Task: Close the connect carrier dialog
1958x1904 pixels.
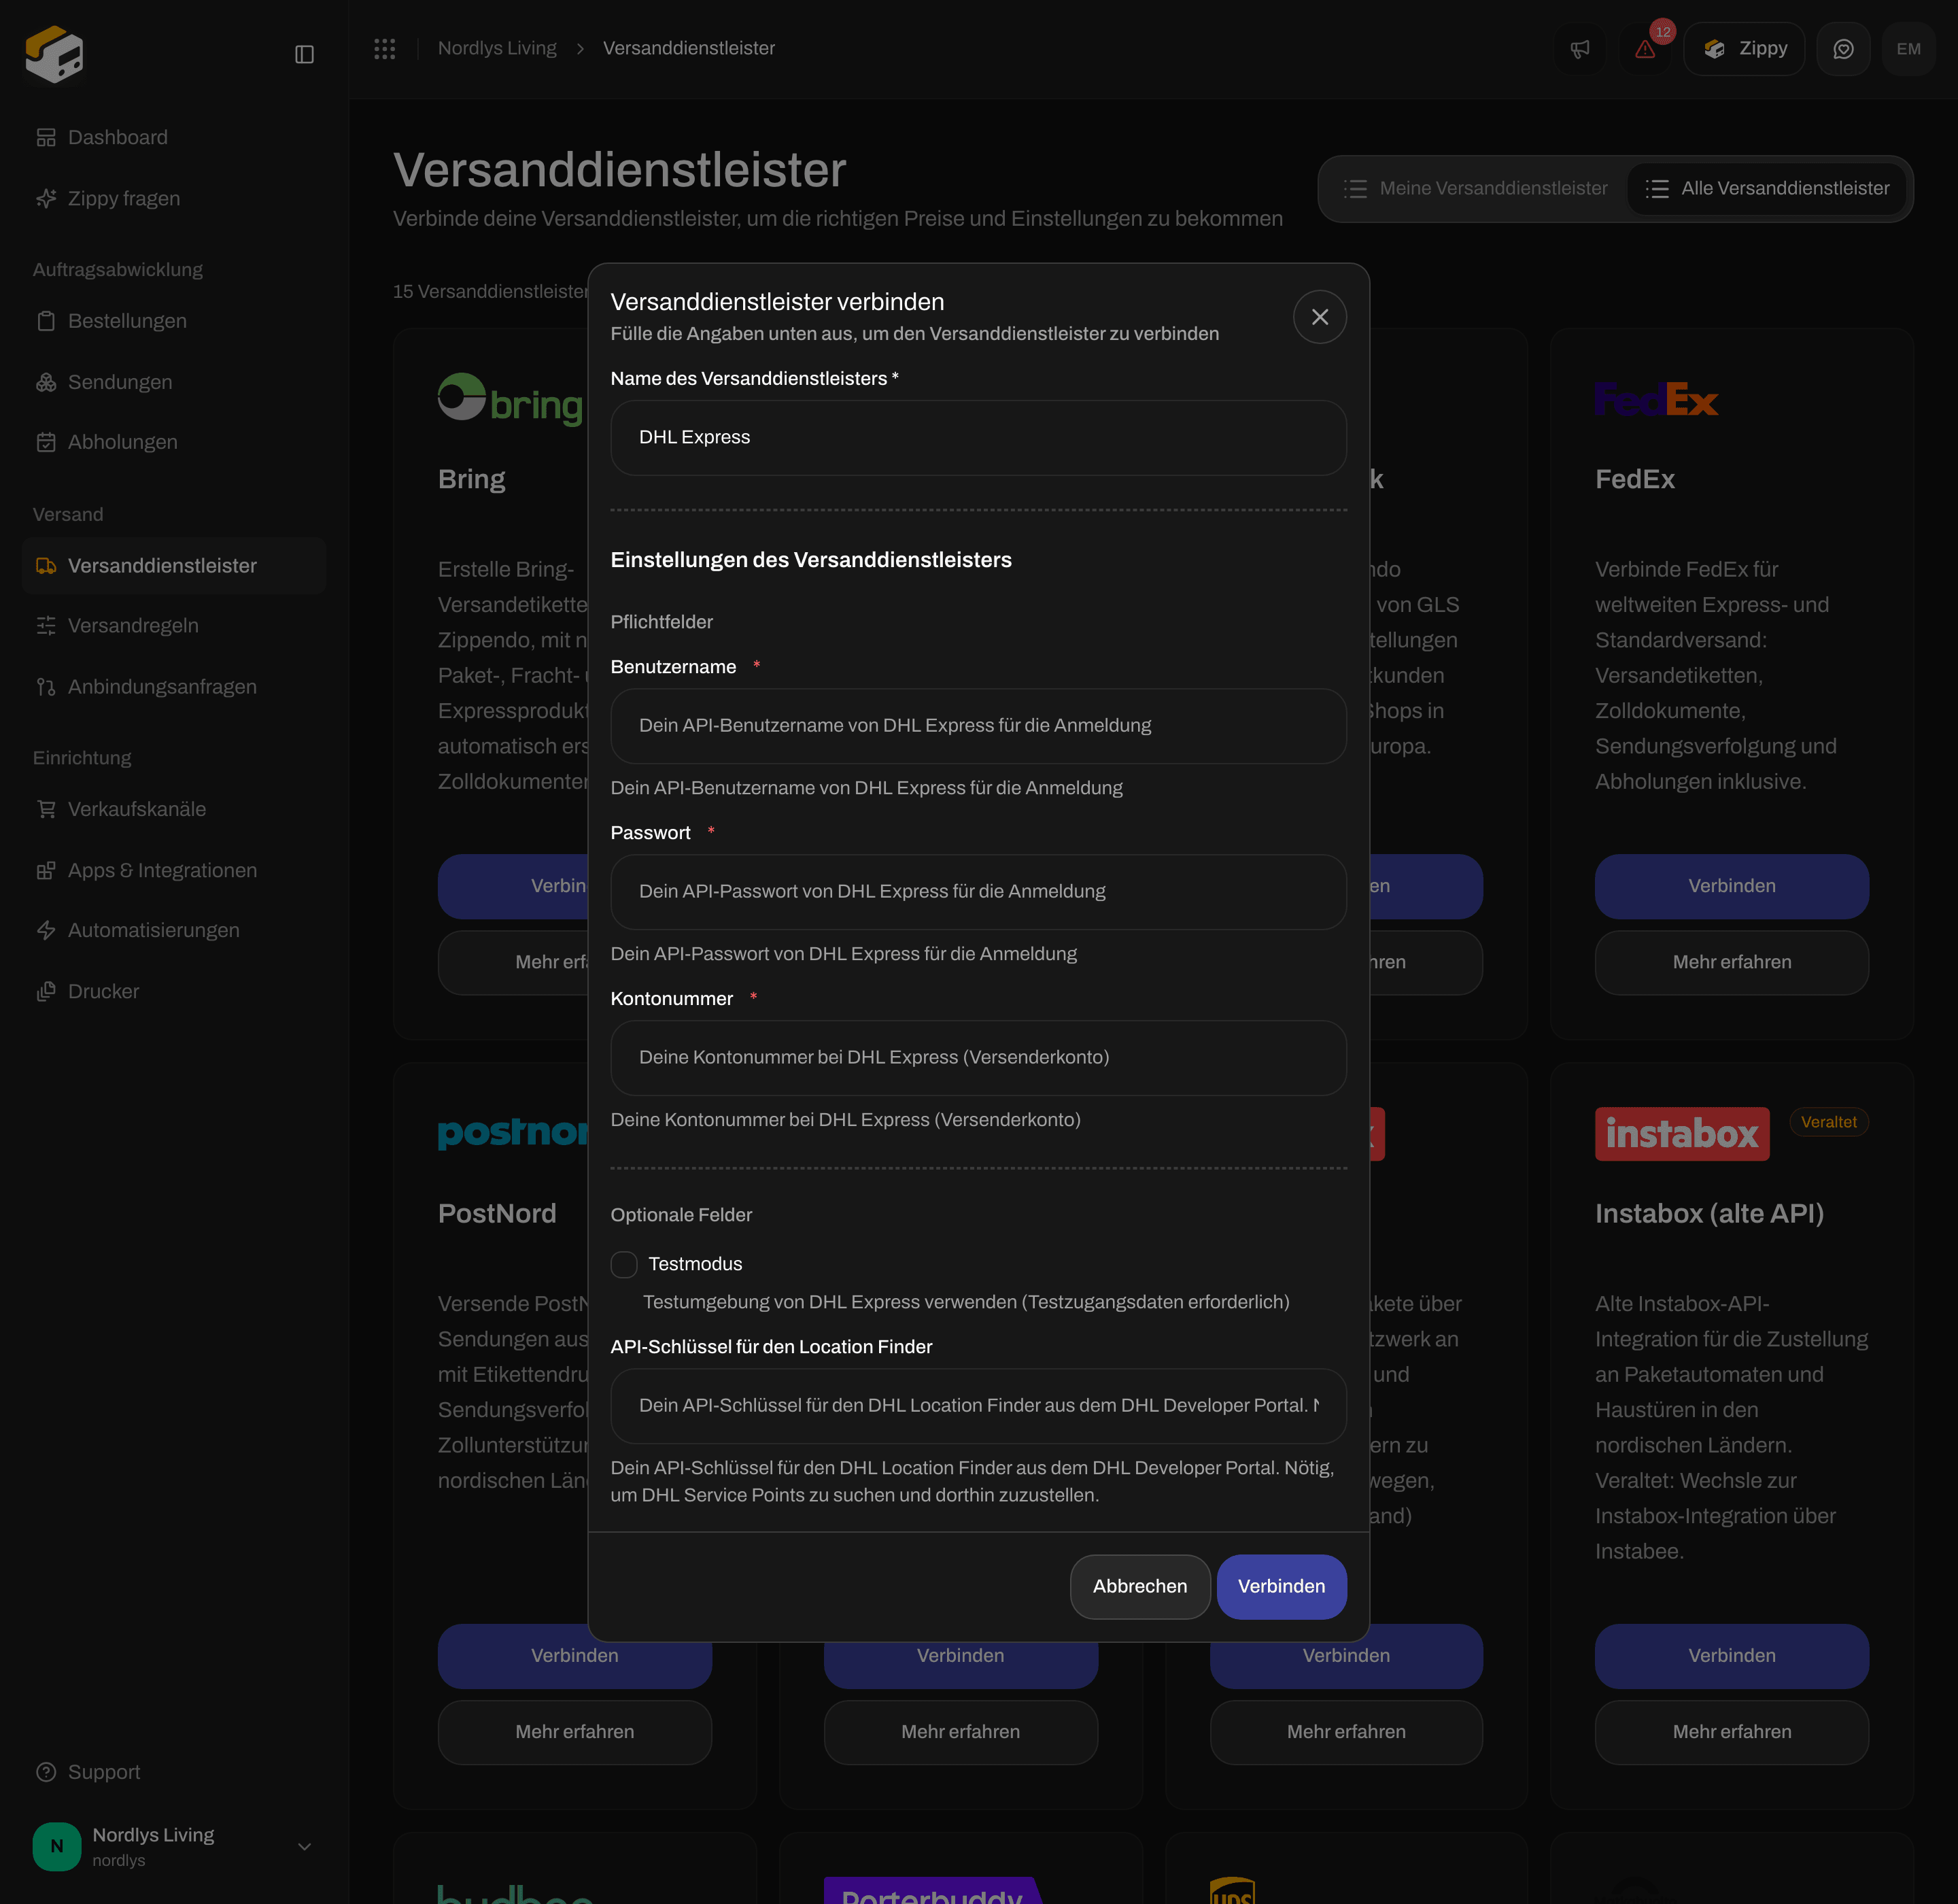Action: [1319, 317]
